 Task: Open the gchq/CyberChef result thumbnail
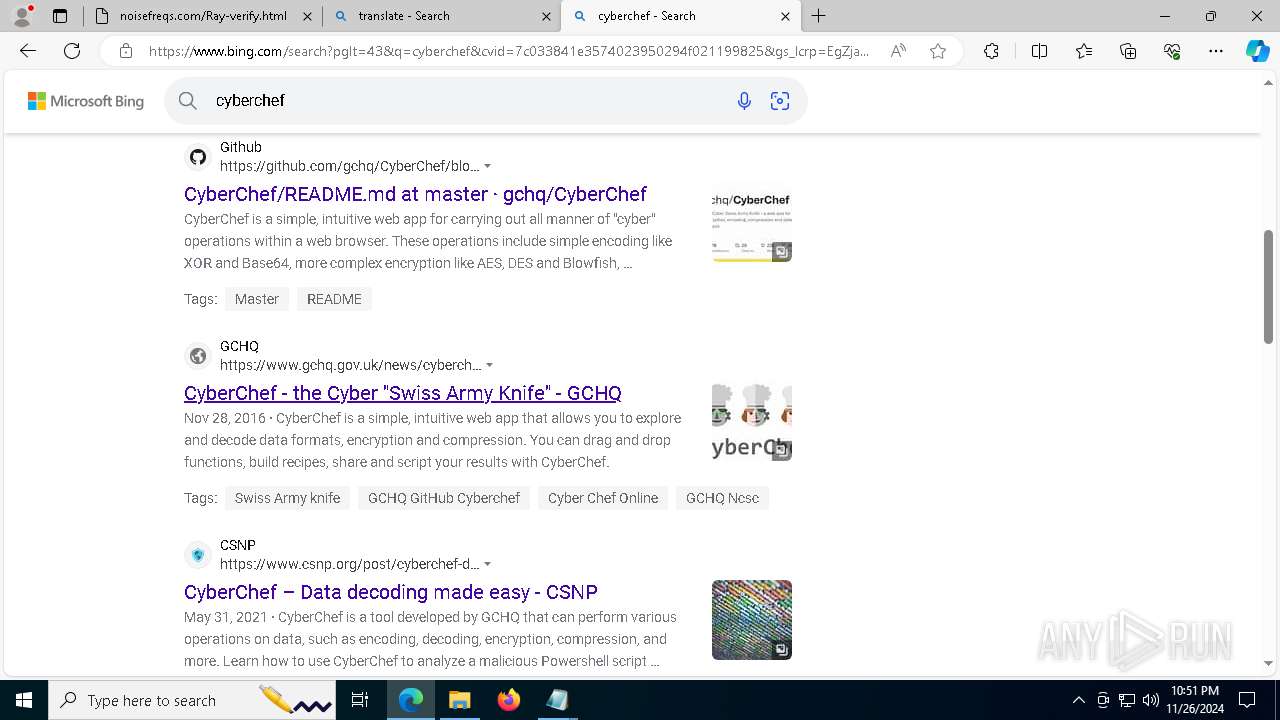coord(752,222)
